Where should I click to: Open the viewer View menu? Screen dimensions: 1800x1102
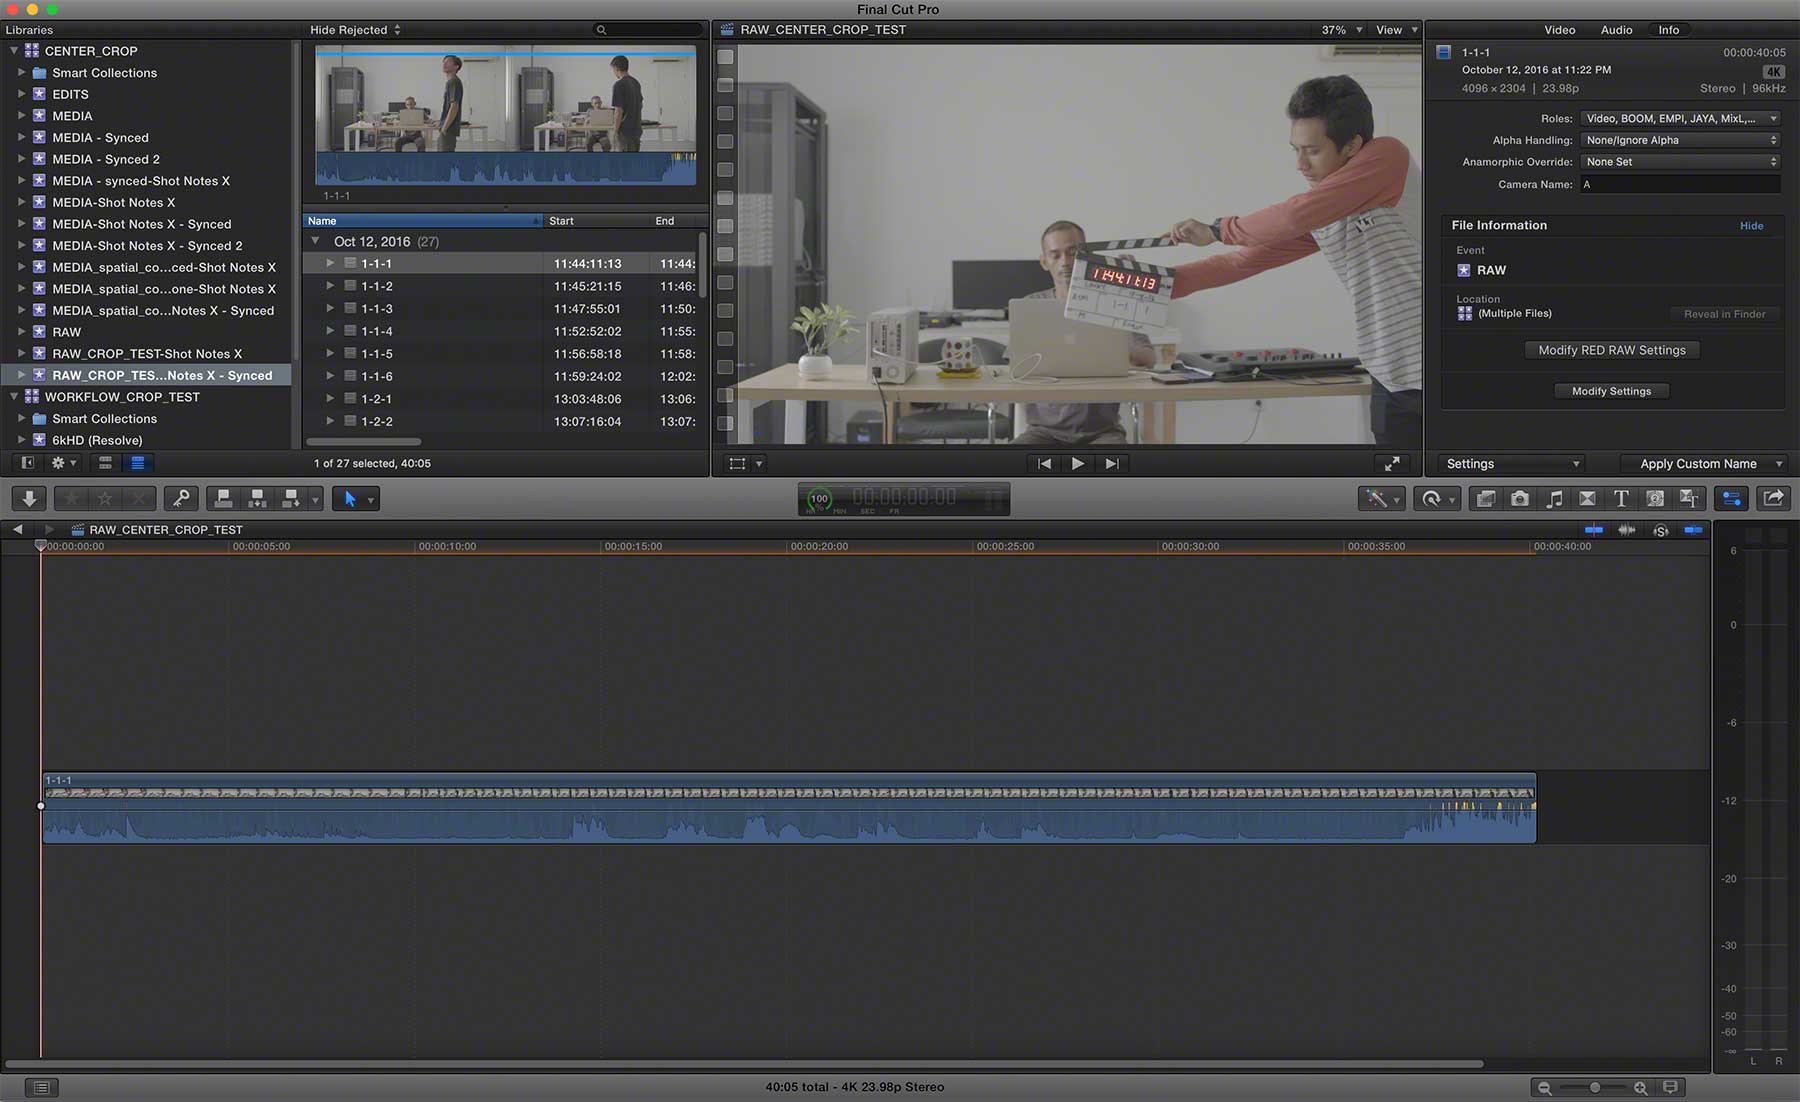tap(1397, 30)
